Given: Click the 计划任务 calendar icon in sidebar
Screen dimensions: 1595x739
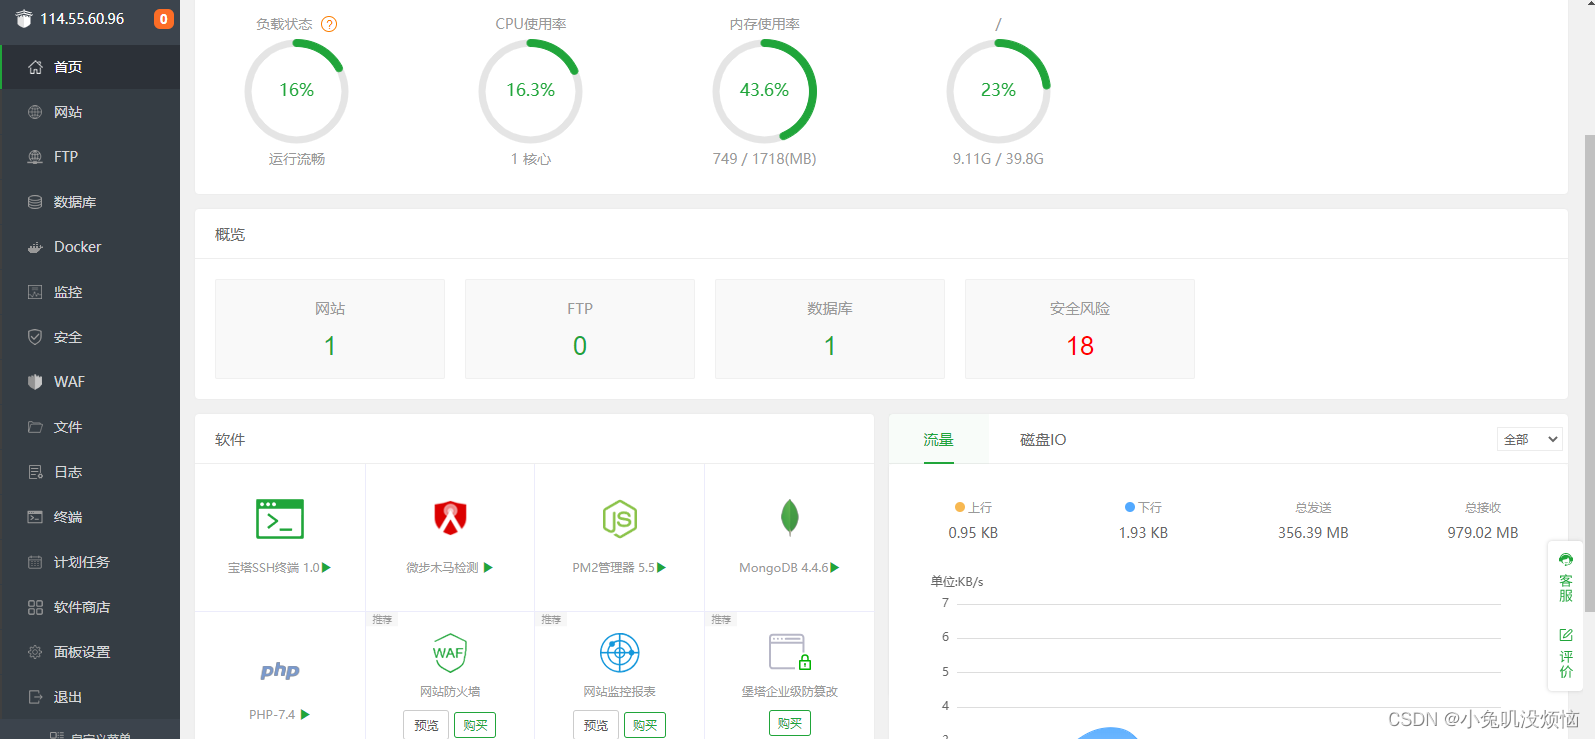Looking at the screenshot, I should click(x=35, y=562).
